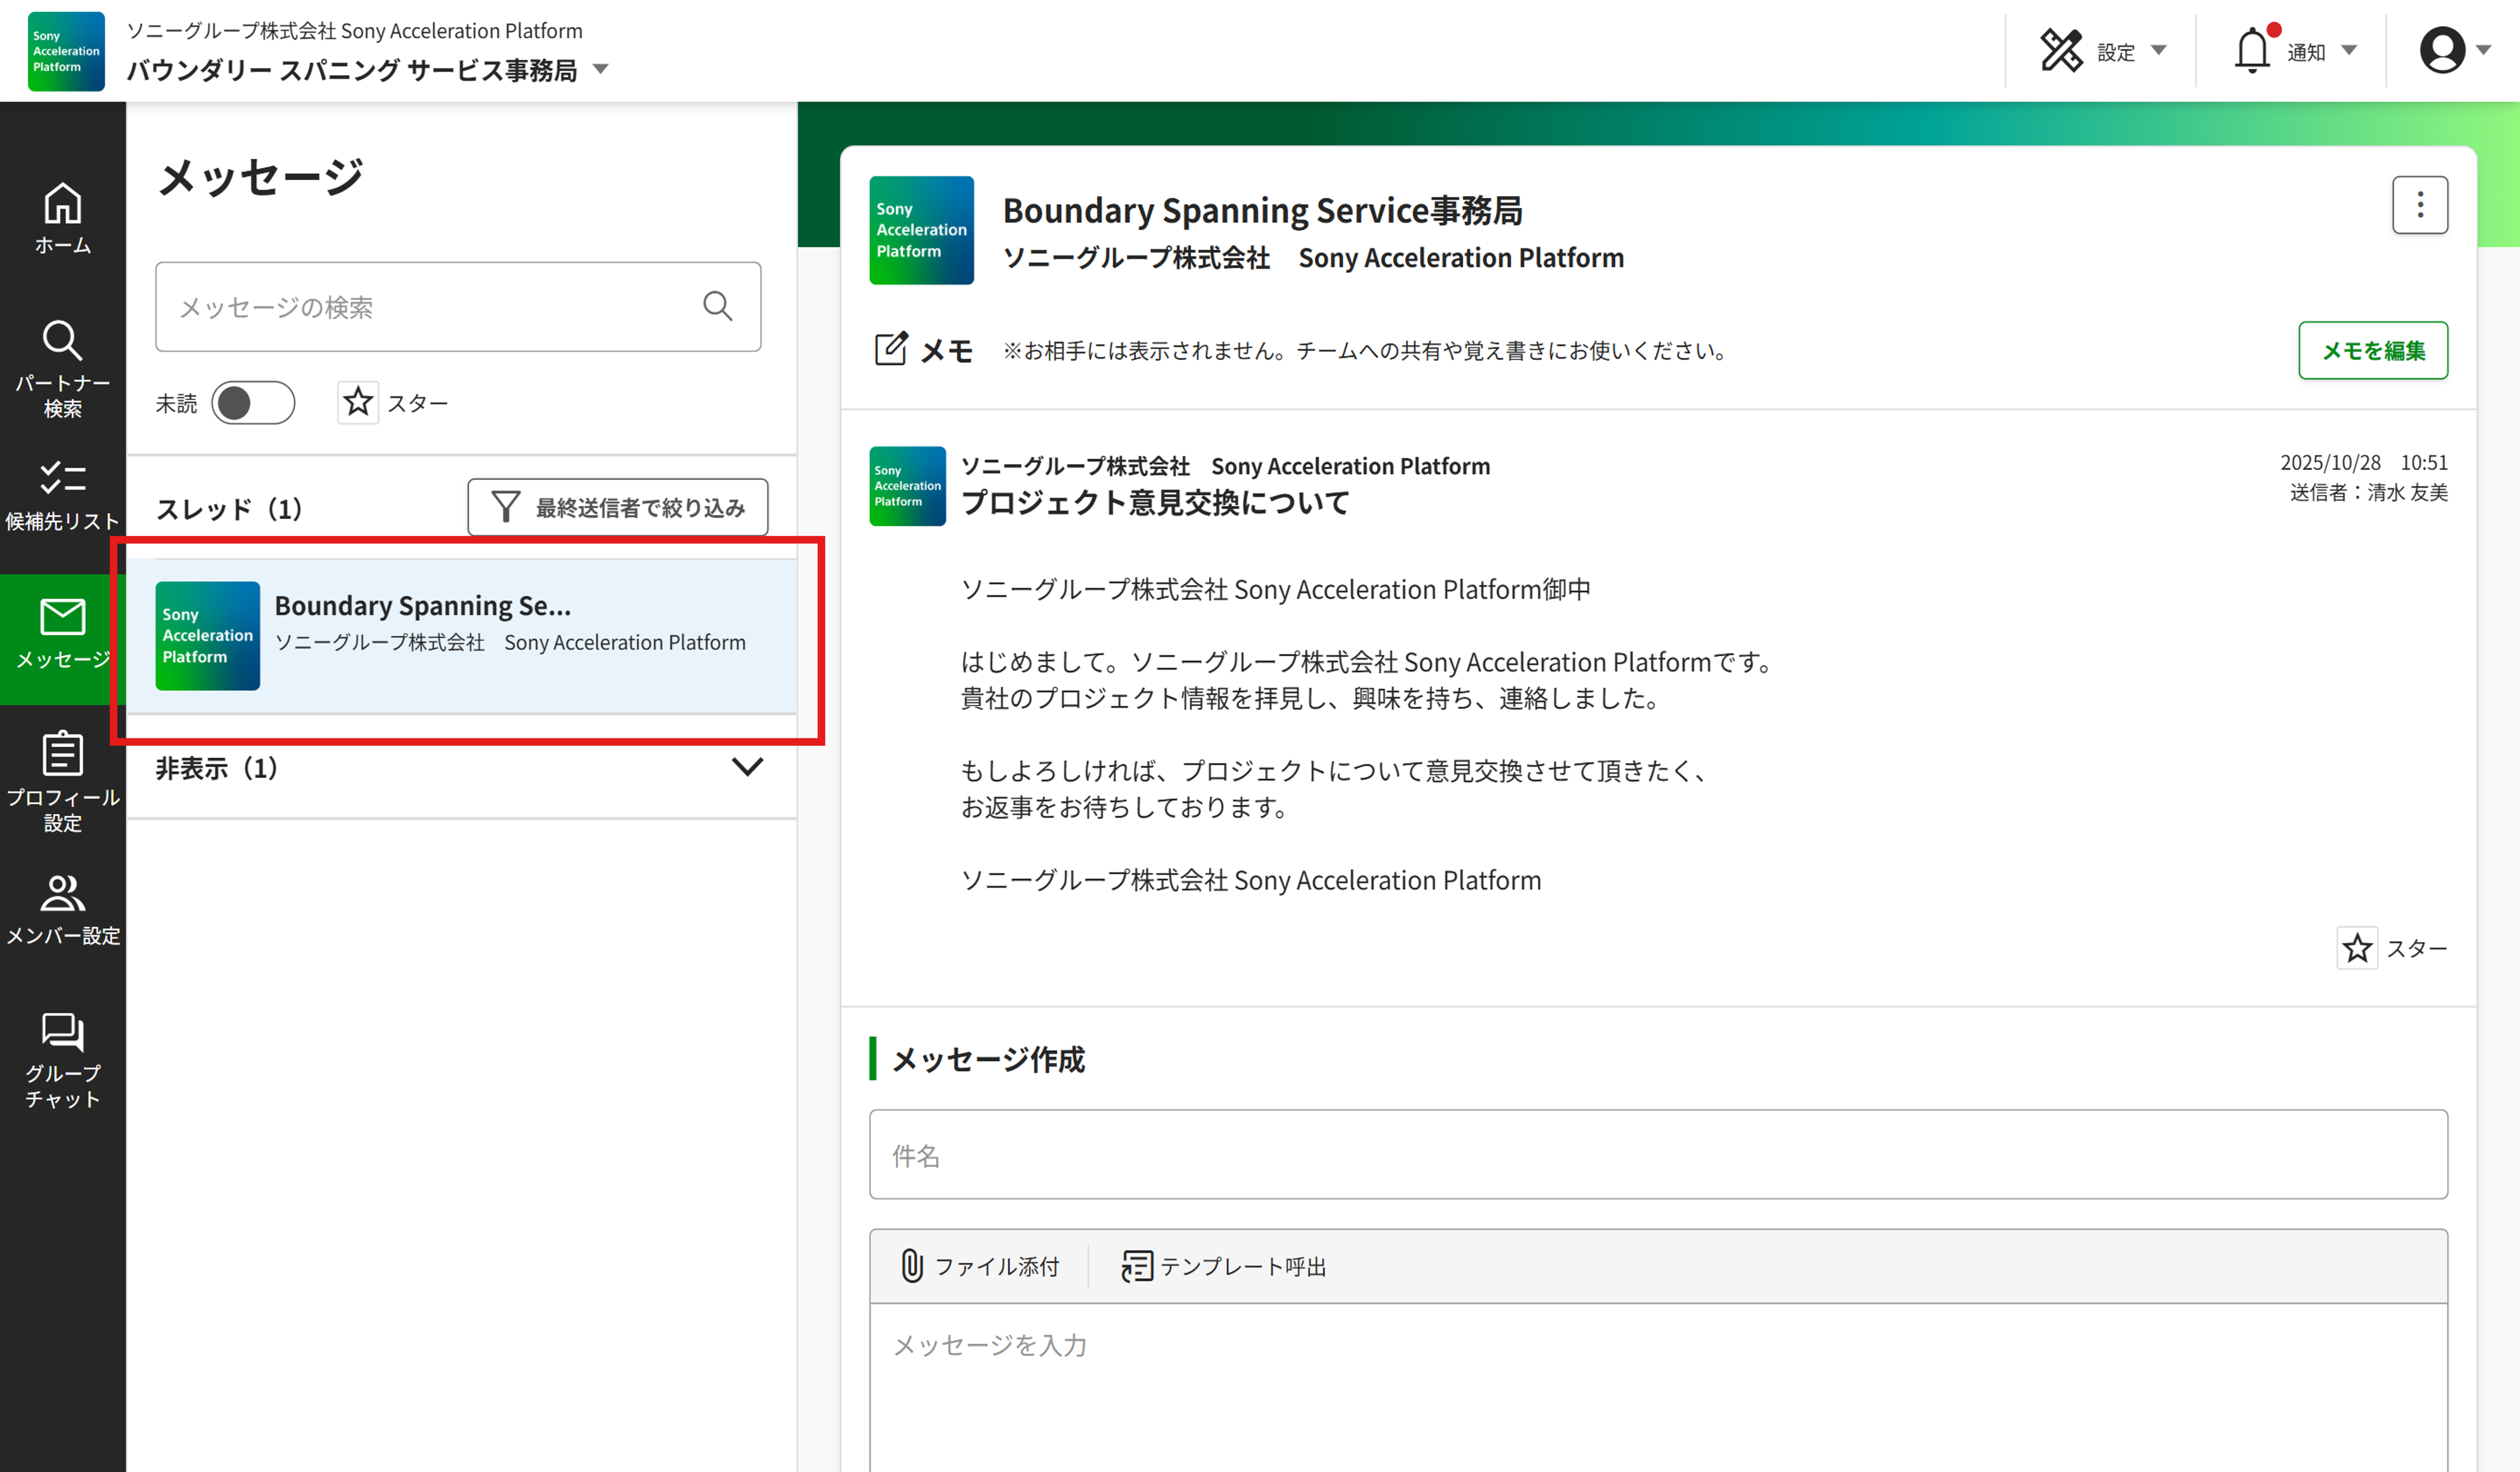Expand the hidden (非表示) threads section

[747, 767]
